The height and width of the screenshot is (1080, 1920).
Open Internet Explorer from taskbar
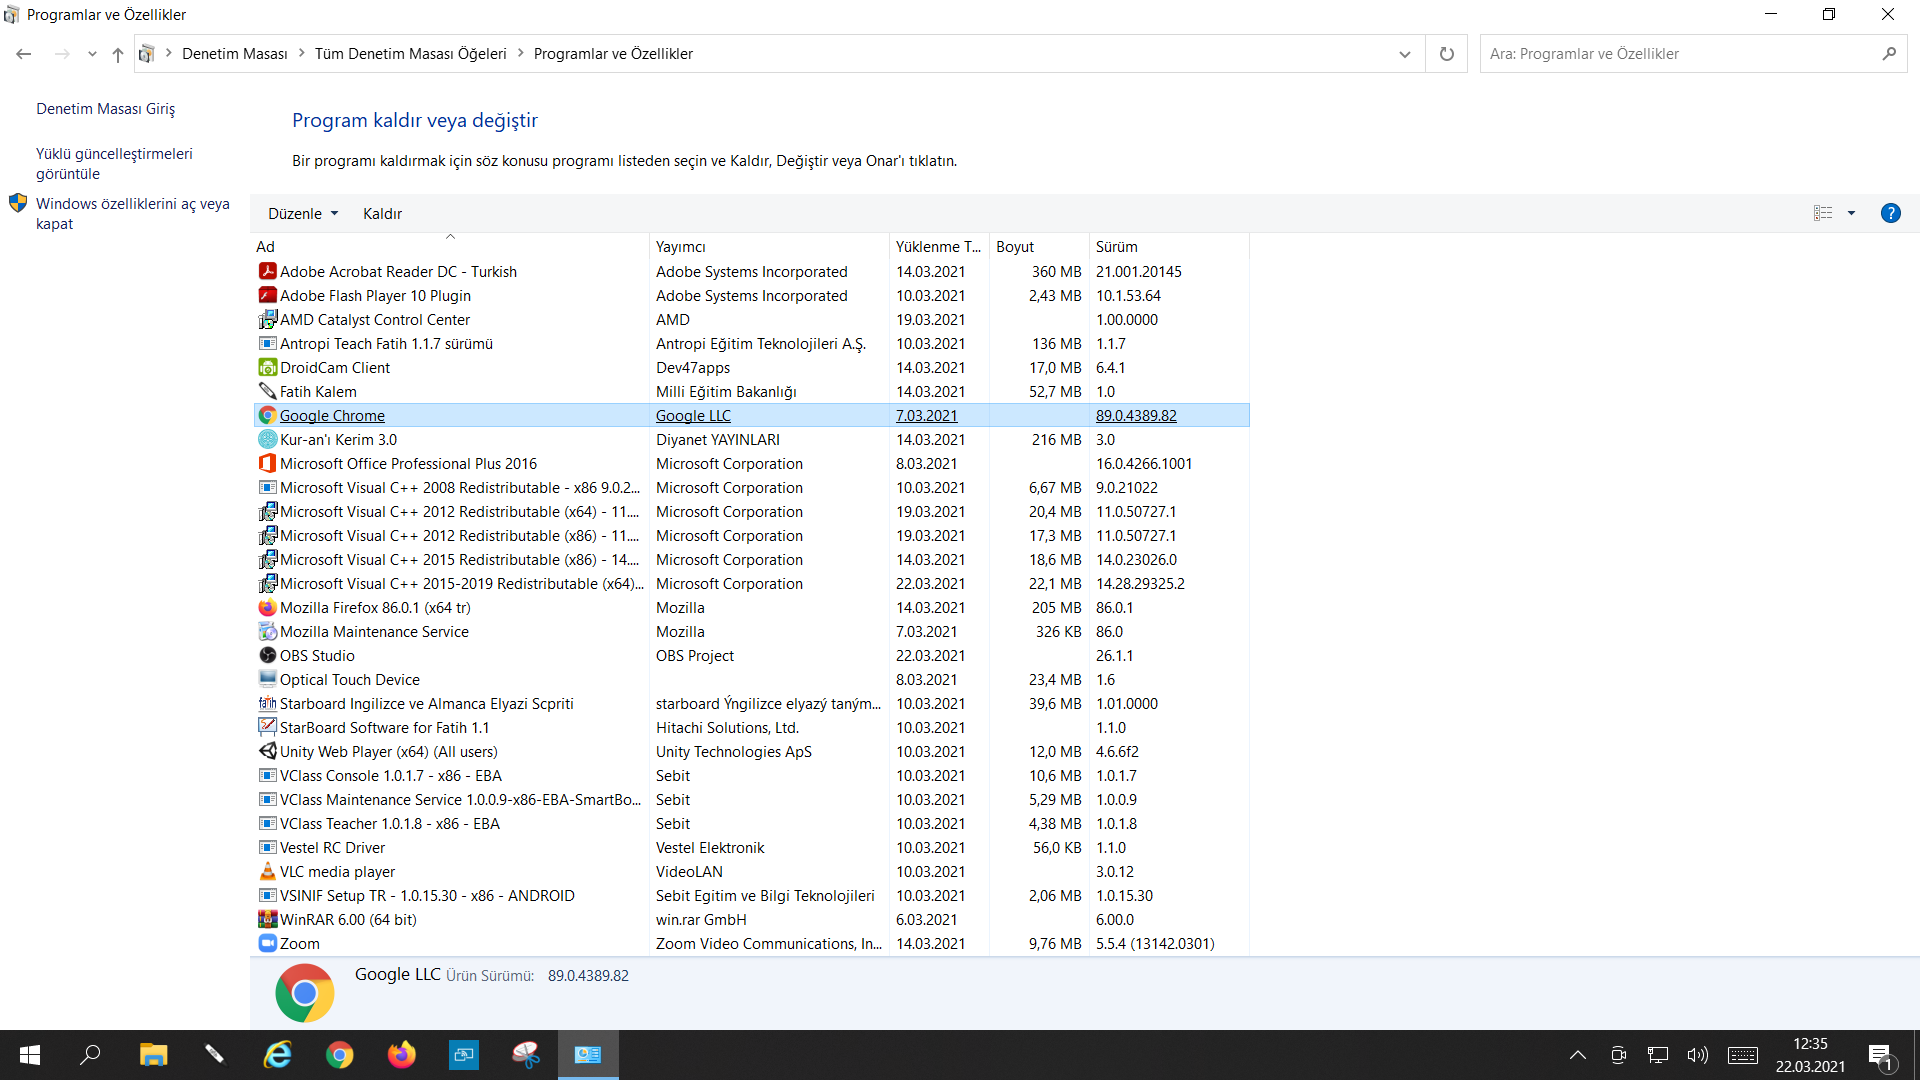(277, 1055)
